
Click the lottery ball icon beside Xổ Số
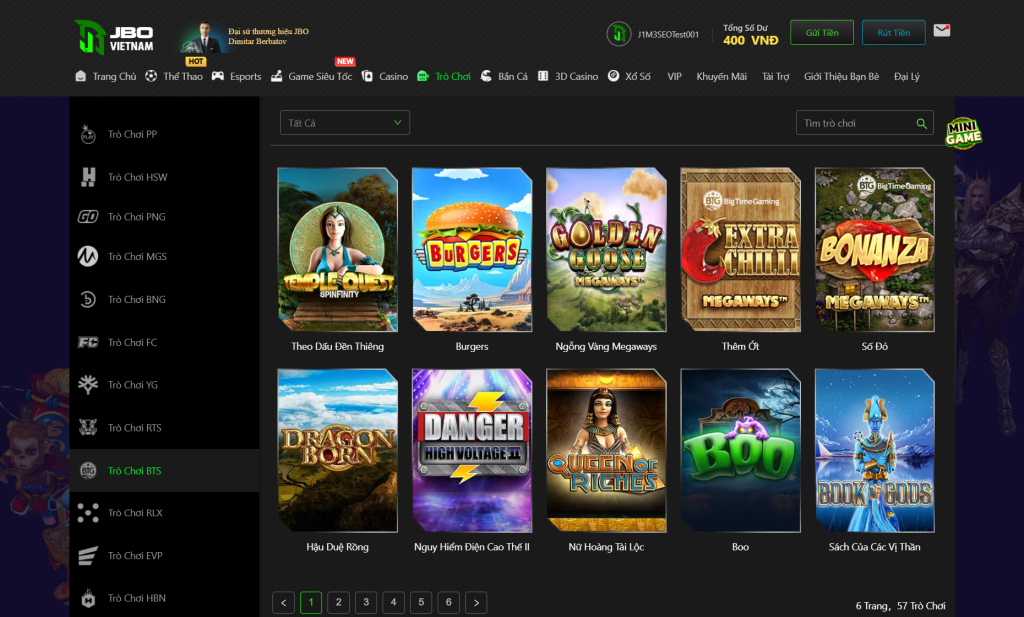(613, 76)
